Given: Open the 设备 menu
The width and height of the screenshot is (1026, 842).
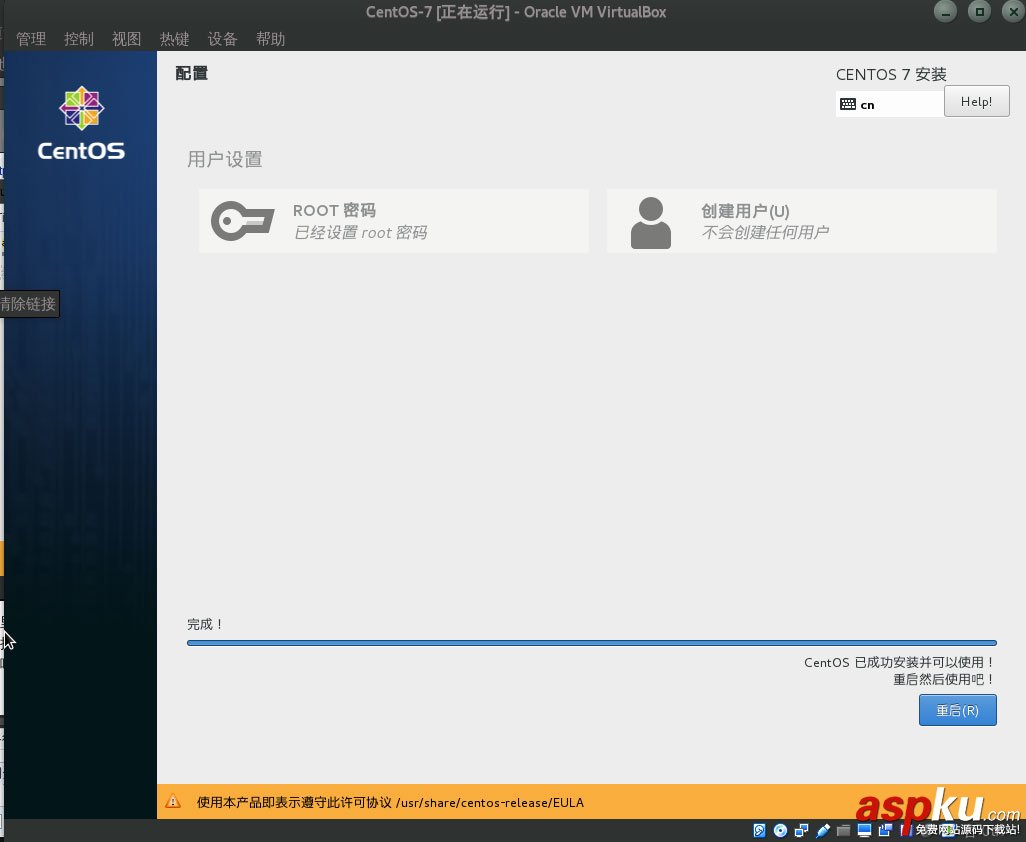Looking at the screenshot, I should point(222,38).
